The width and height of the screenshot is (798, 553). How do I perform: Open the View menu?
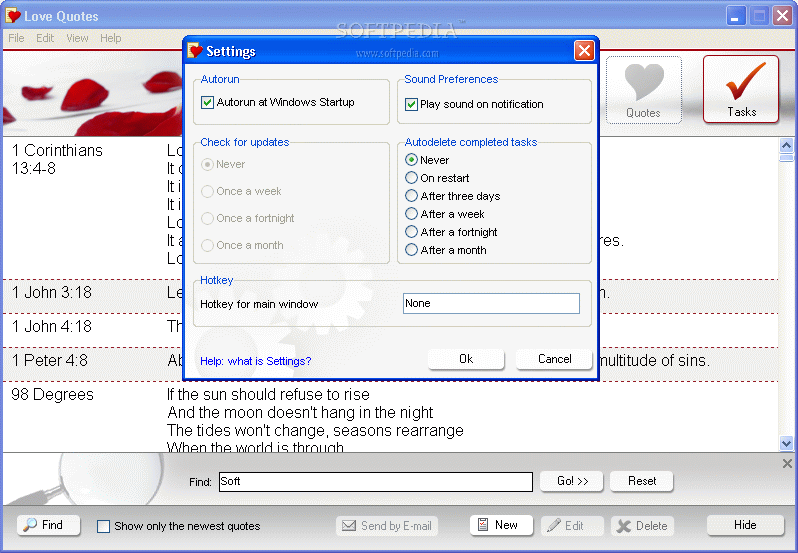(x=77, y=38)
